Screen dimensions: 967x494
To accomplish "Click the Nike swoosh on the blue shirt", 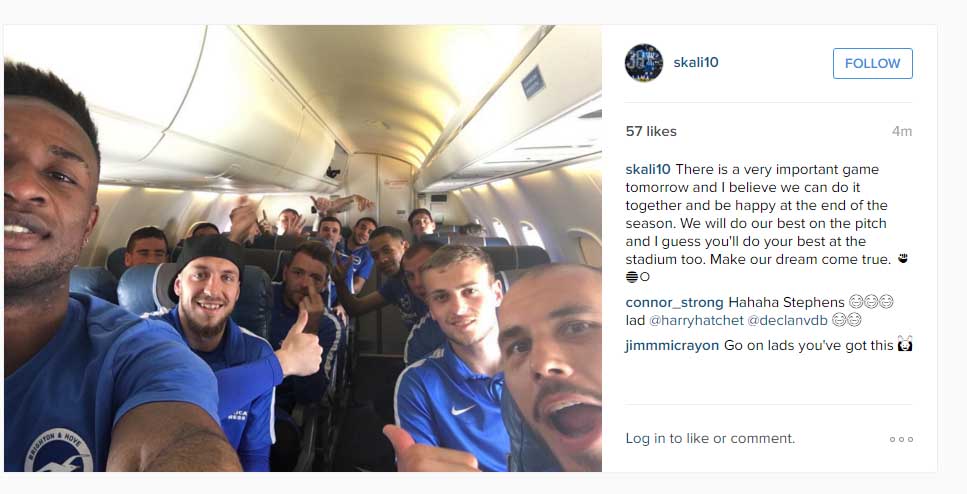I will 463,410.
